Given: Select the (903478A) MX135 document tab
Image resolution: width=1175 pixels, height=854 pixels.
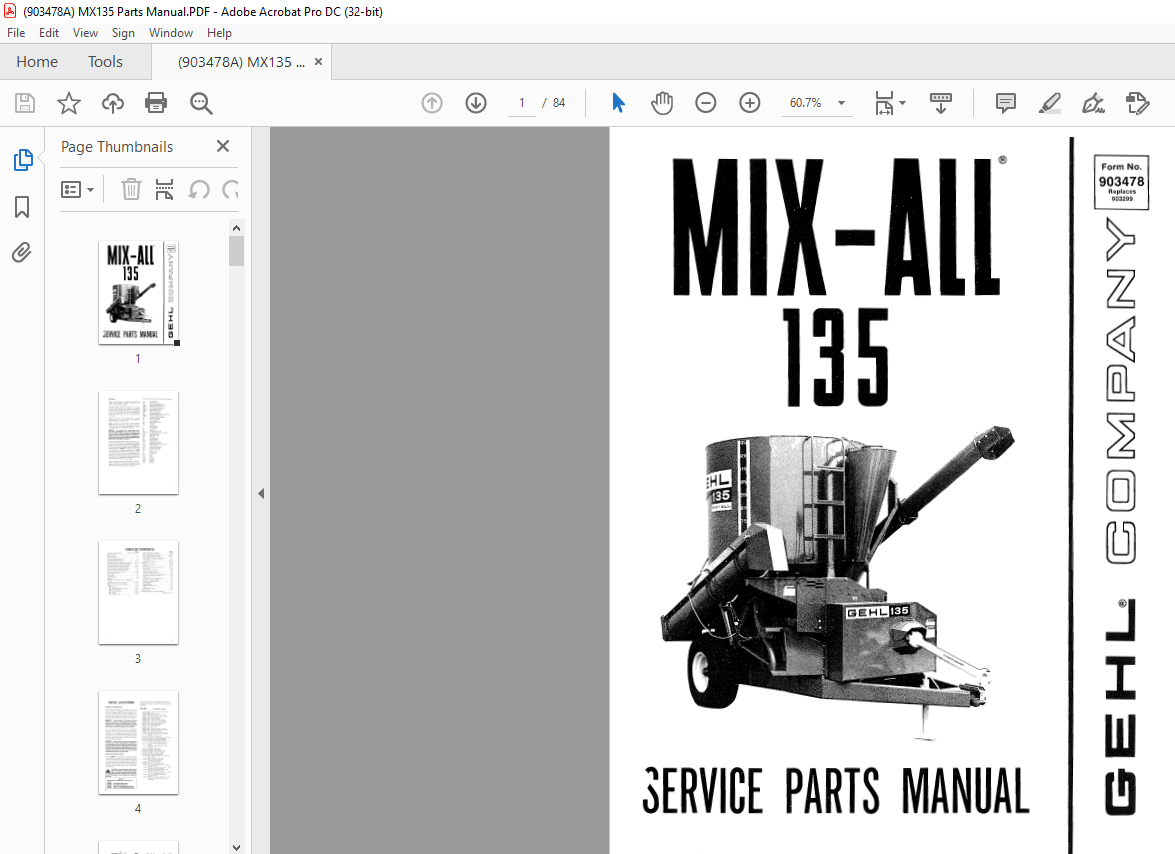Looking at the screenshot, I should click(241, 62).
